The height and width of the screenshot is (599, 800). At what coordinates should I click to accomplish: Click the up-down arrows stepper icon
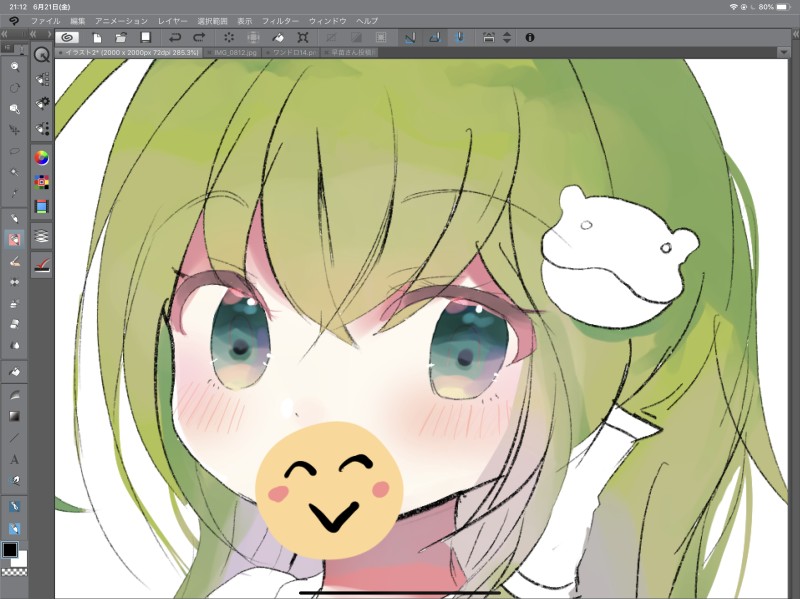tap(507, 37)
